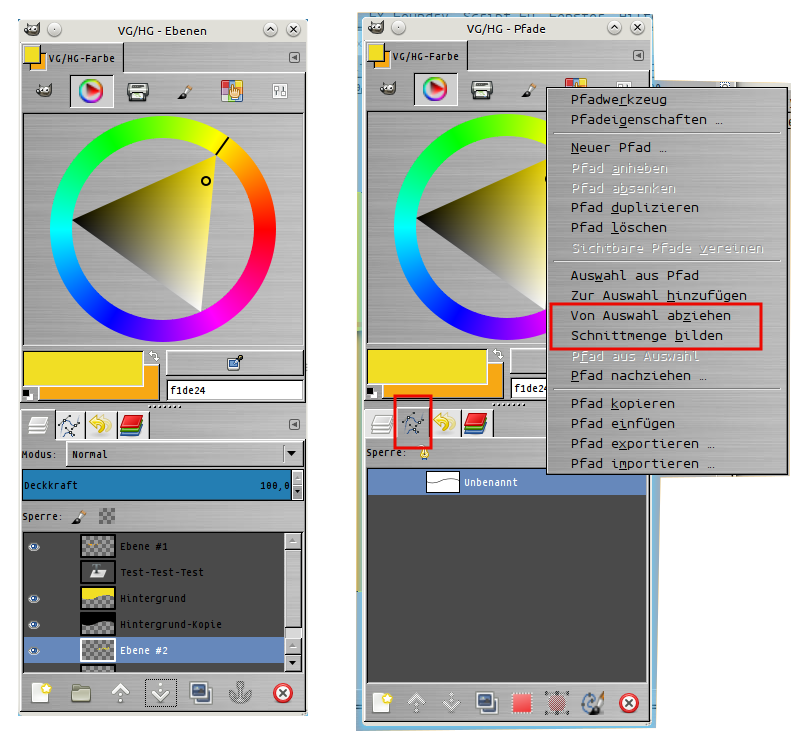
Task: Reset default colors in Ebenen window
Action: [x=28, y=394]
